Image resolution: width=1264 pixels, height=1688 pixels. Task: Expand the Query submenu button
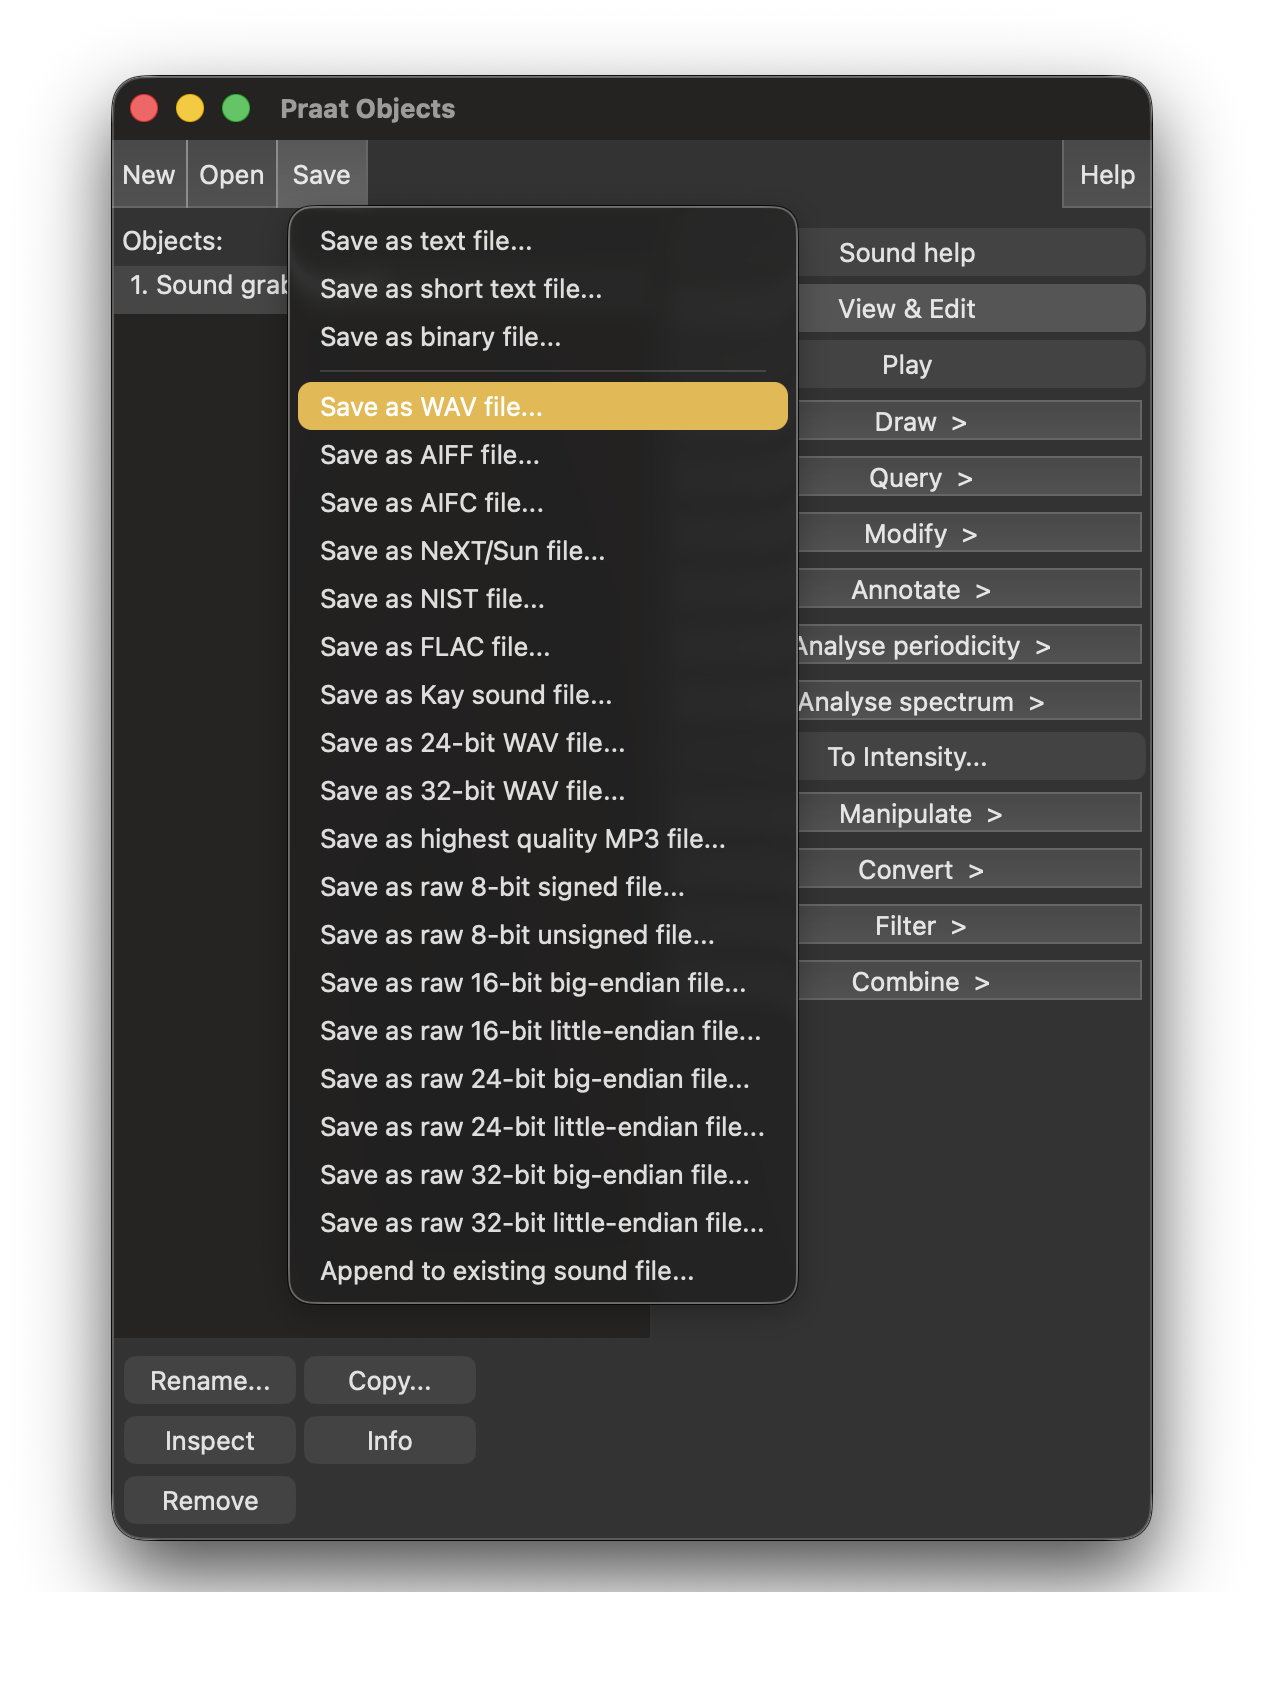coord(969,478)
